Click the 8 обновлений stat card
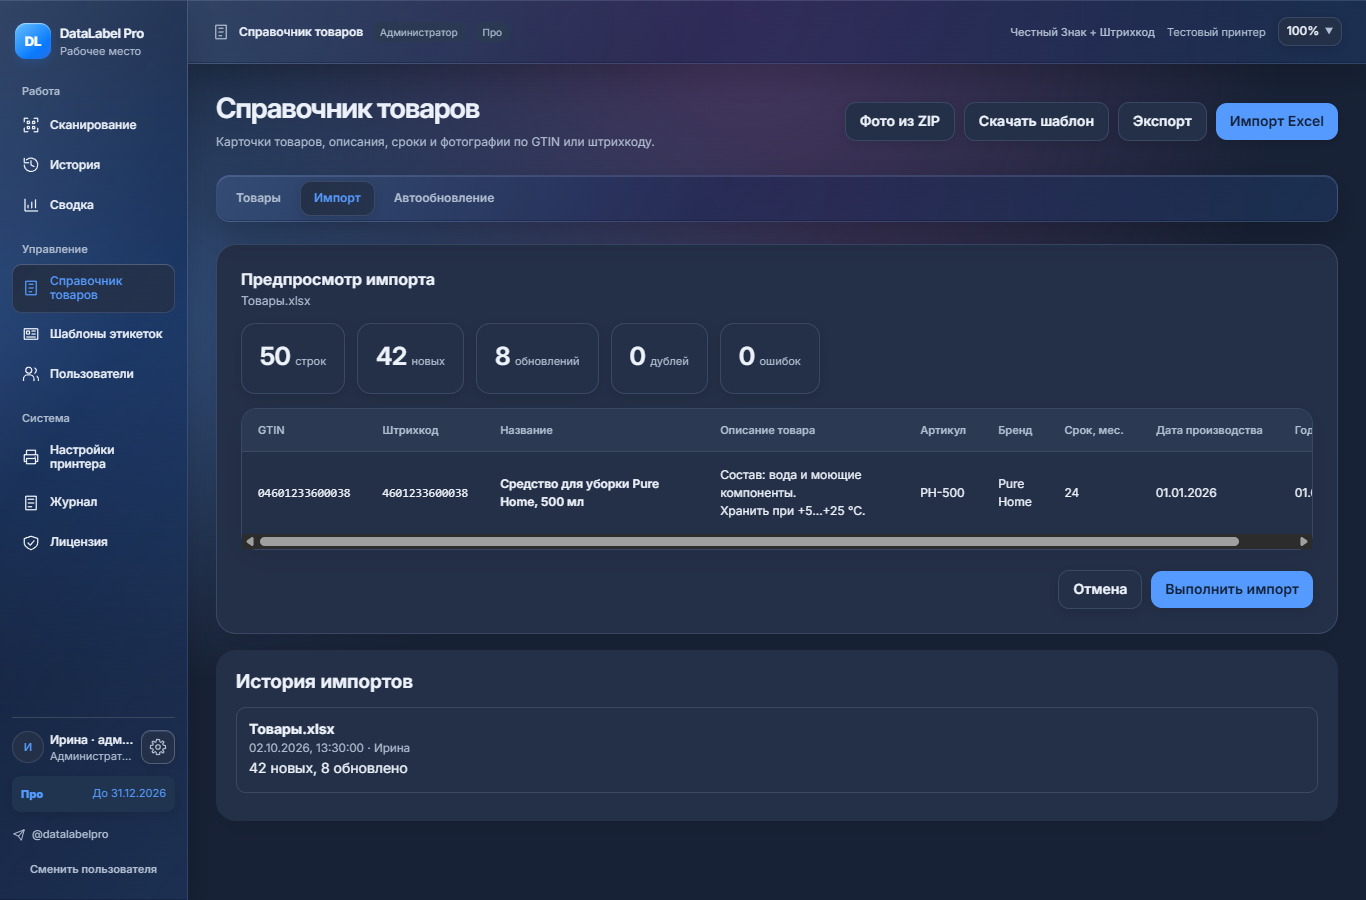The height and width of the screenshot is (900, 1366). [x=537, y=358]
